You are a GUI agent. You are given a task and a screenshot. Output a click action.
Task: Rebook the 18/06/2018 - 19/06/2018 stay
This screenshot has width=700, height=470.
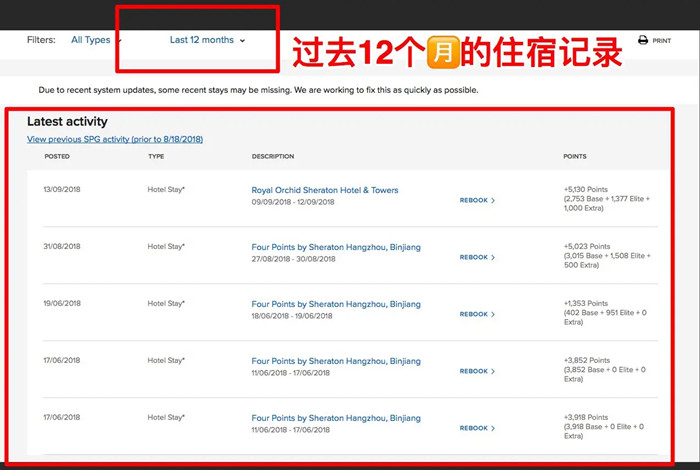tap(477, 314)
